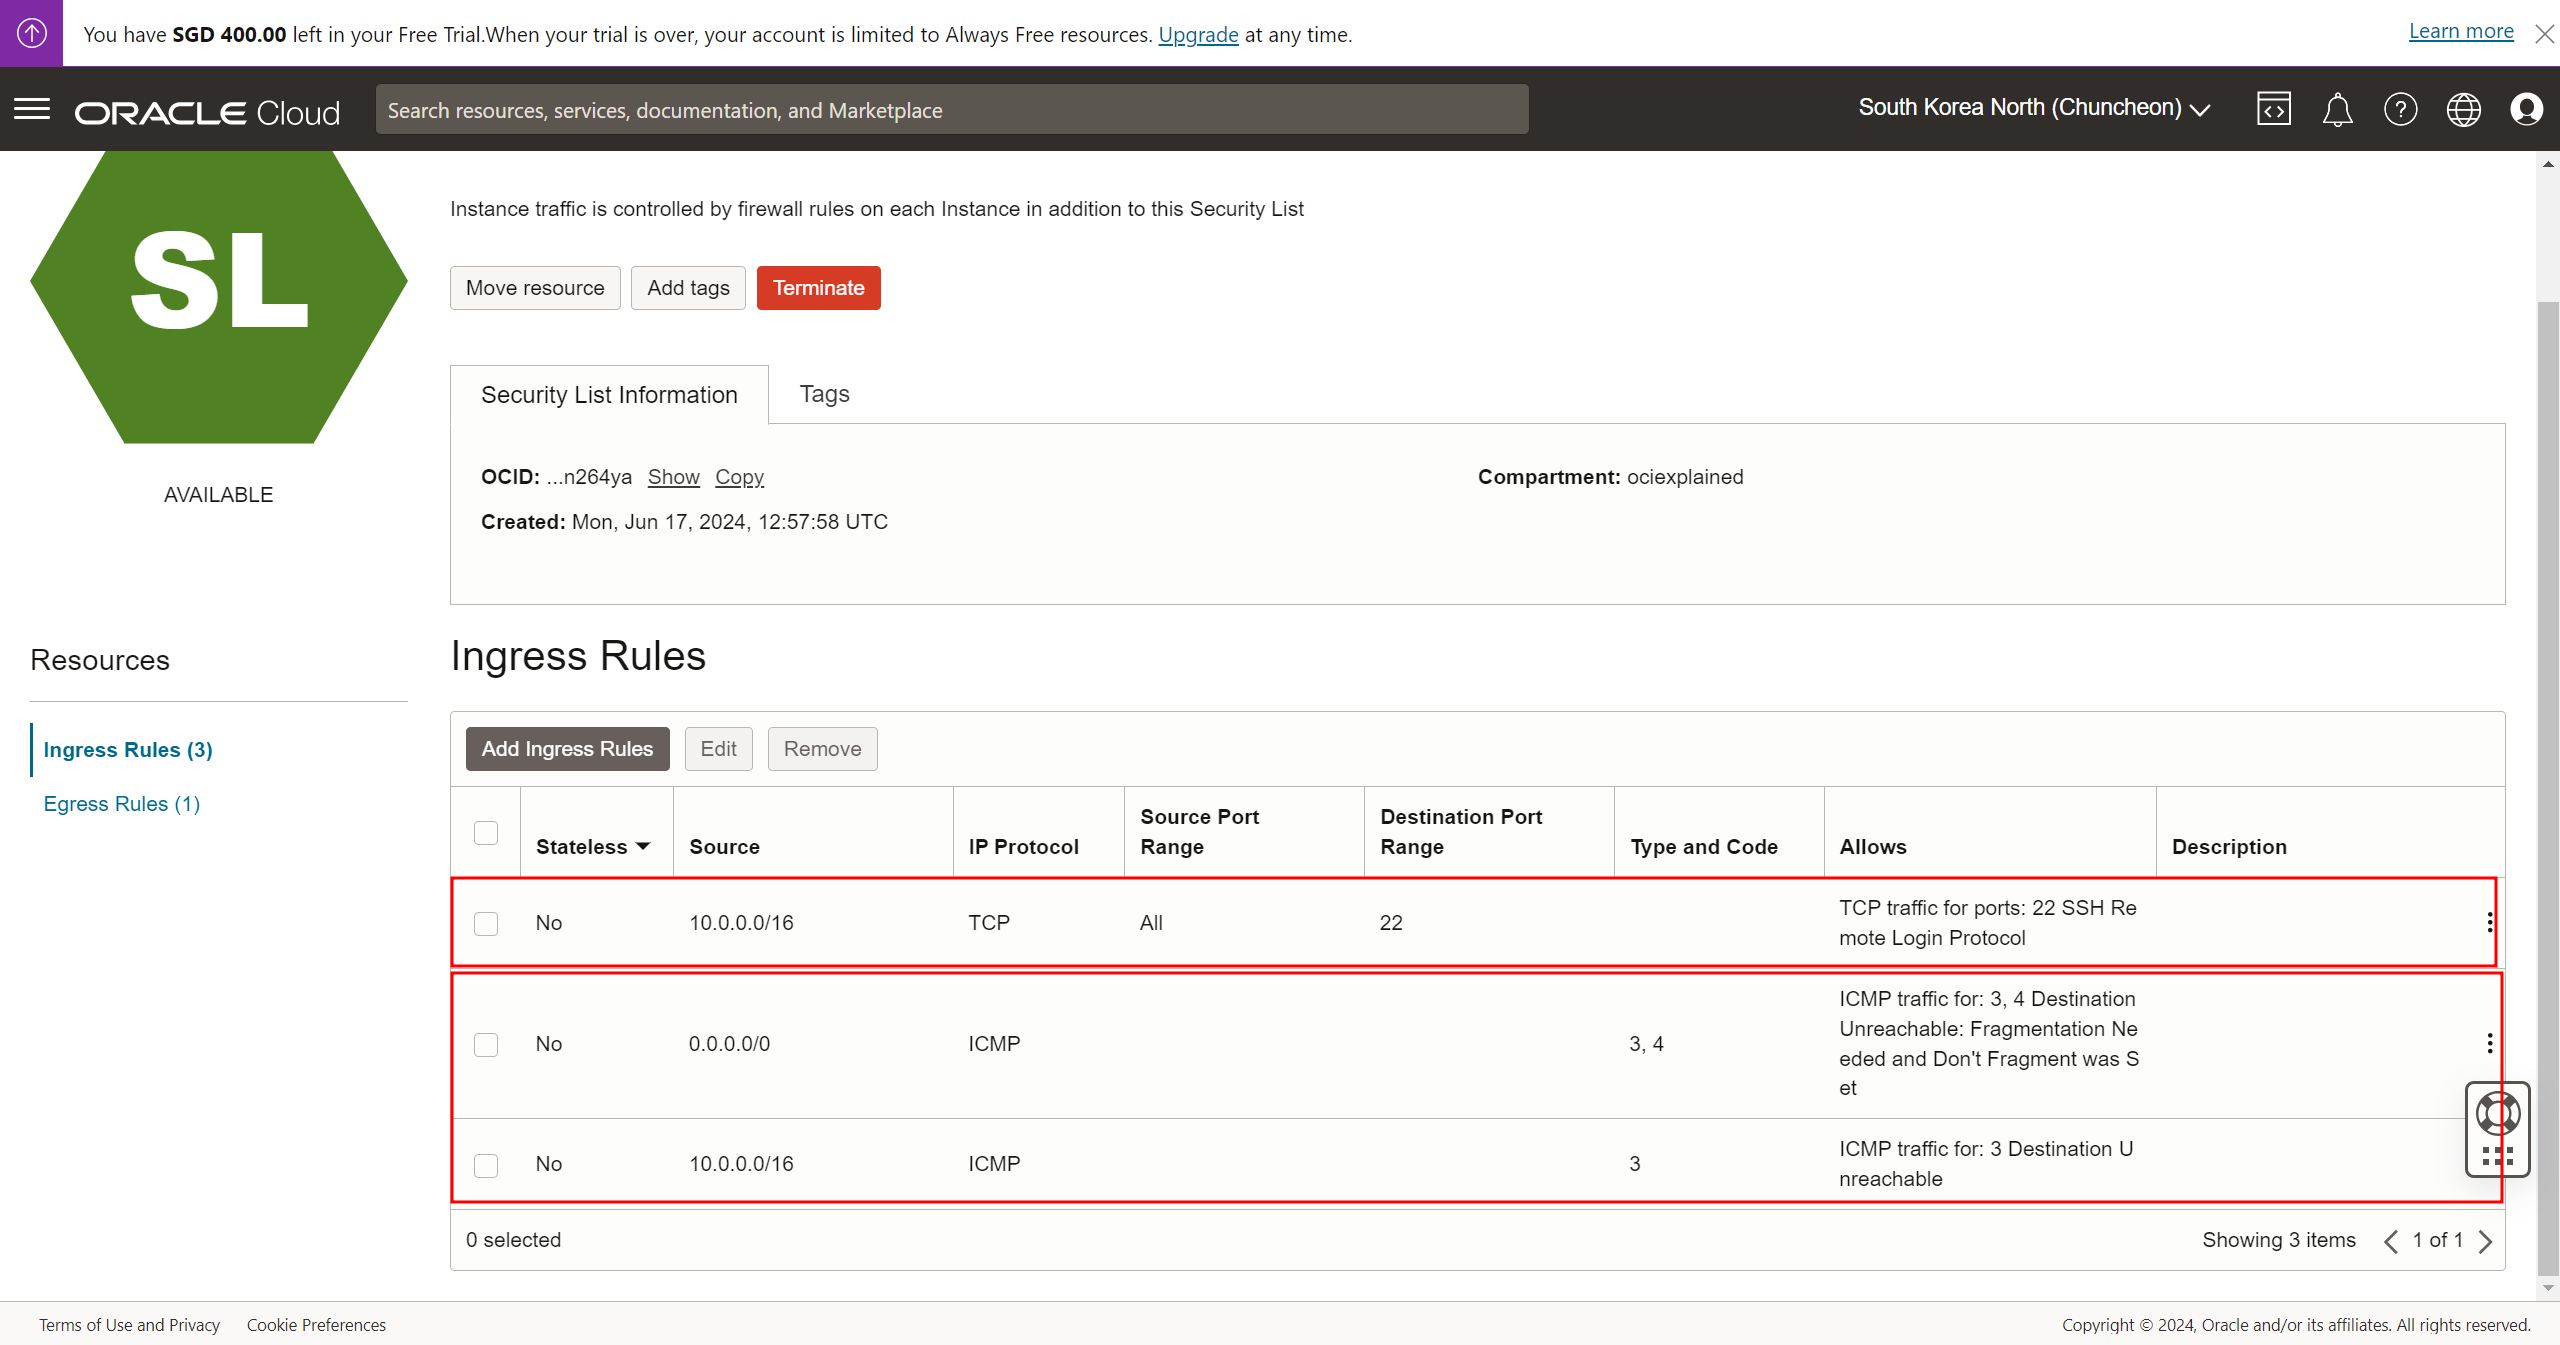The width and height of the screenshot is (2560, 1345).
Task: Select Egress Rules (1) in Resources
Action: tap(122, 804)
